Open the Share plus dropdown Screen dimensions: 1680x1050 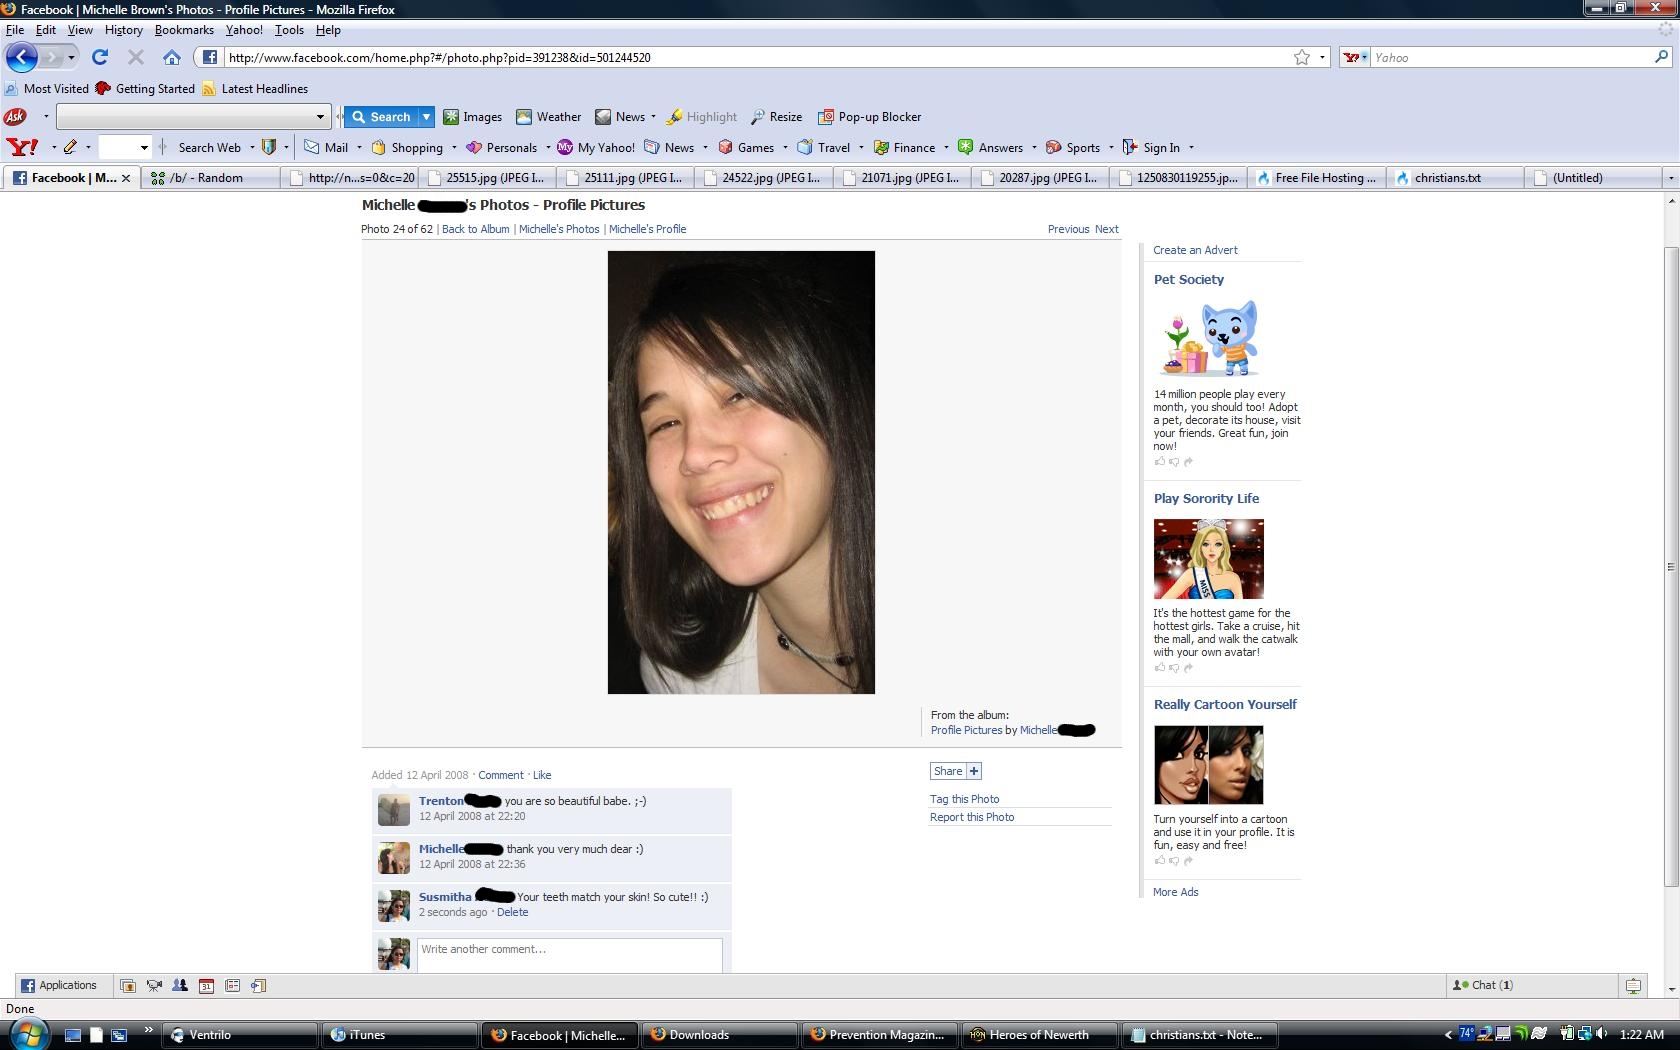(x=974, y=771)
